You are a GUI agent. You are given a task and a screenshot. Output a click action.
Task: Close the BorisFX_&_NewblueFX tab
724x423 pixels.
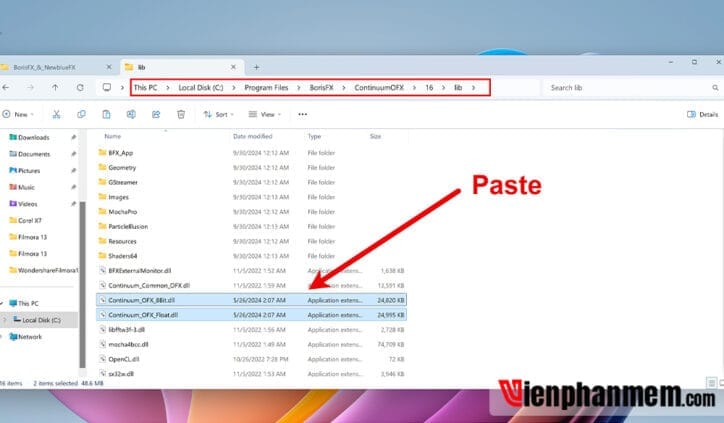[109, 67]
